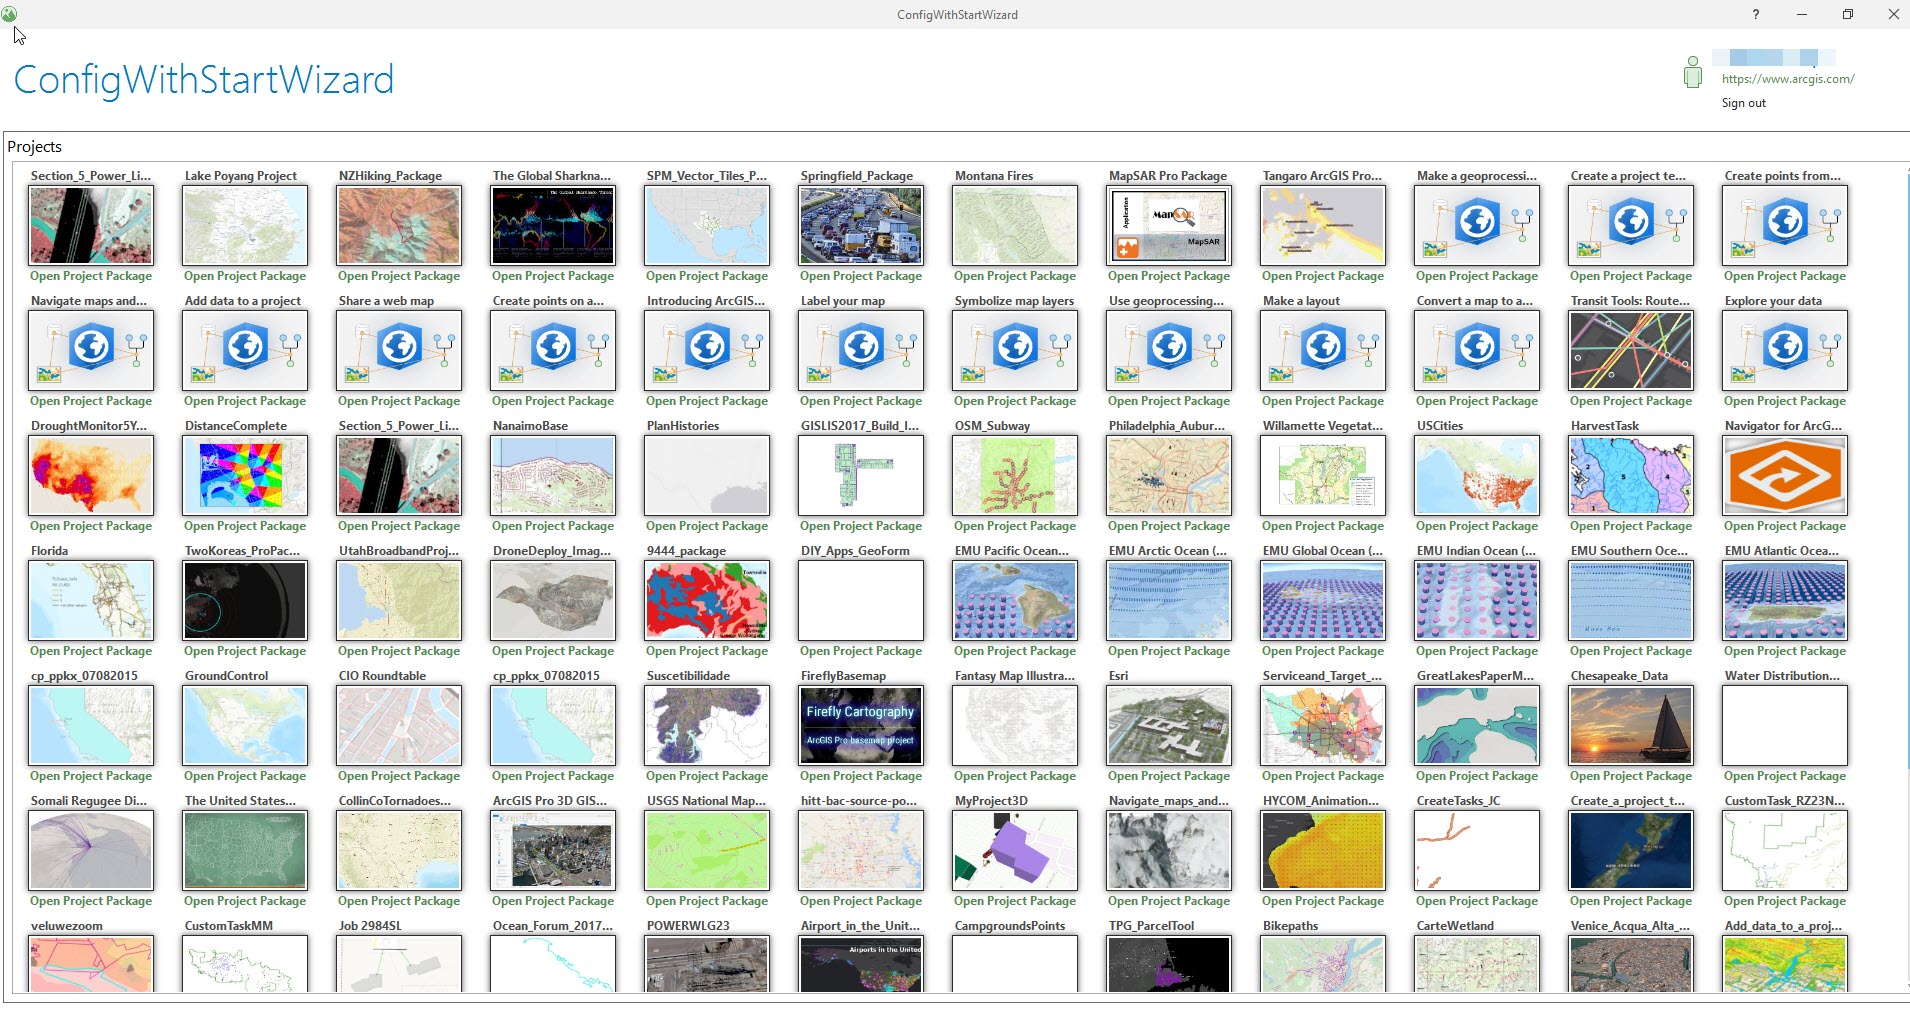
Task: Open the Lake Poyang Project thumbnail
Action: click(245, 225)
